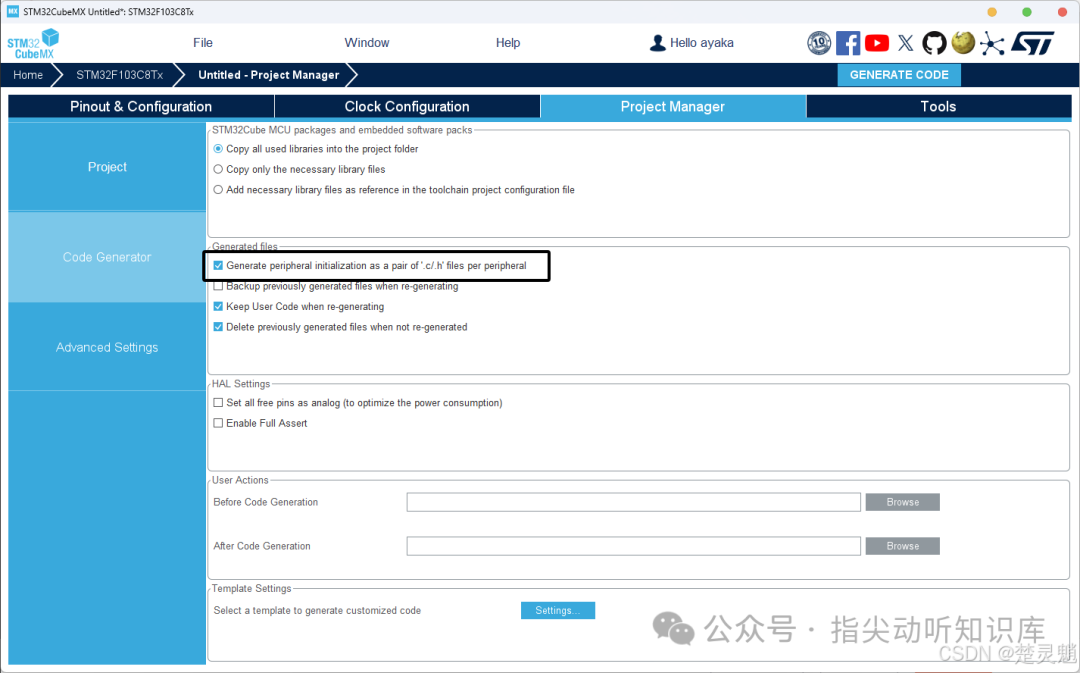The image size is (1080, 673).
Task: Click the ST logo icon
Action: 1032,43
